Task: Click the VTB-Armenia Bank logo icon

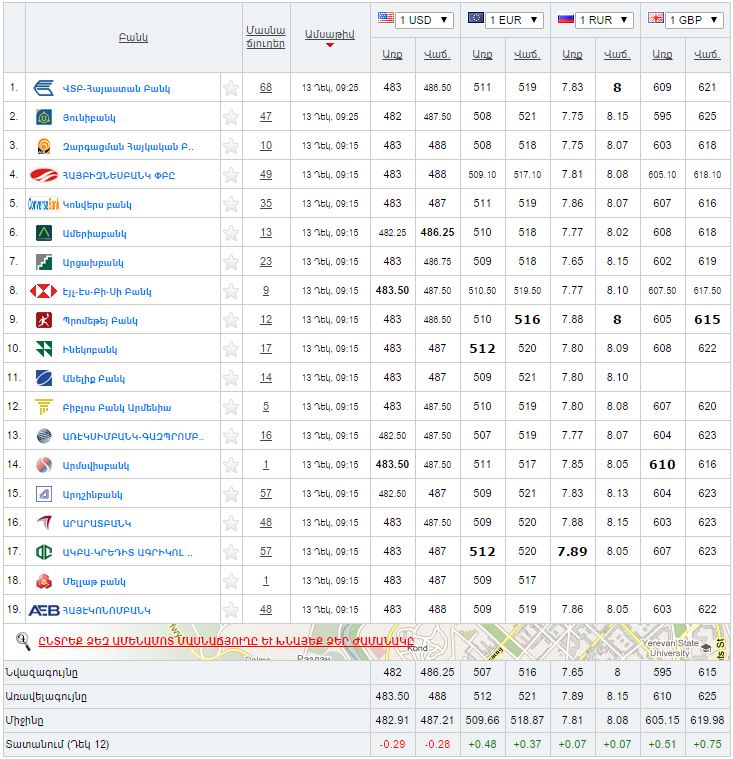Action: (44, 88)
